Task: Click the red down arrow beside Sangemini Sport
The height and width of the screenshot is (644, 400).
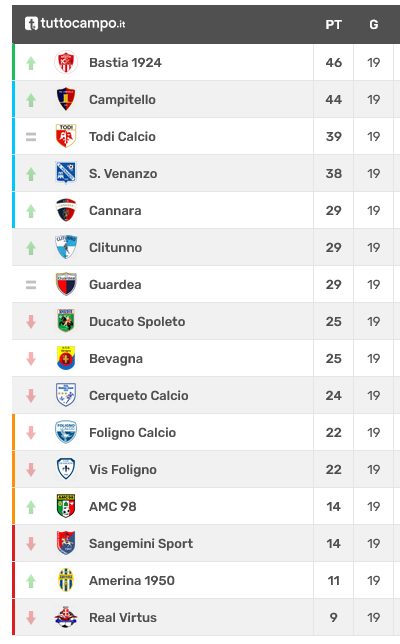Action: click(x=31, y=543)
